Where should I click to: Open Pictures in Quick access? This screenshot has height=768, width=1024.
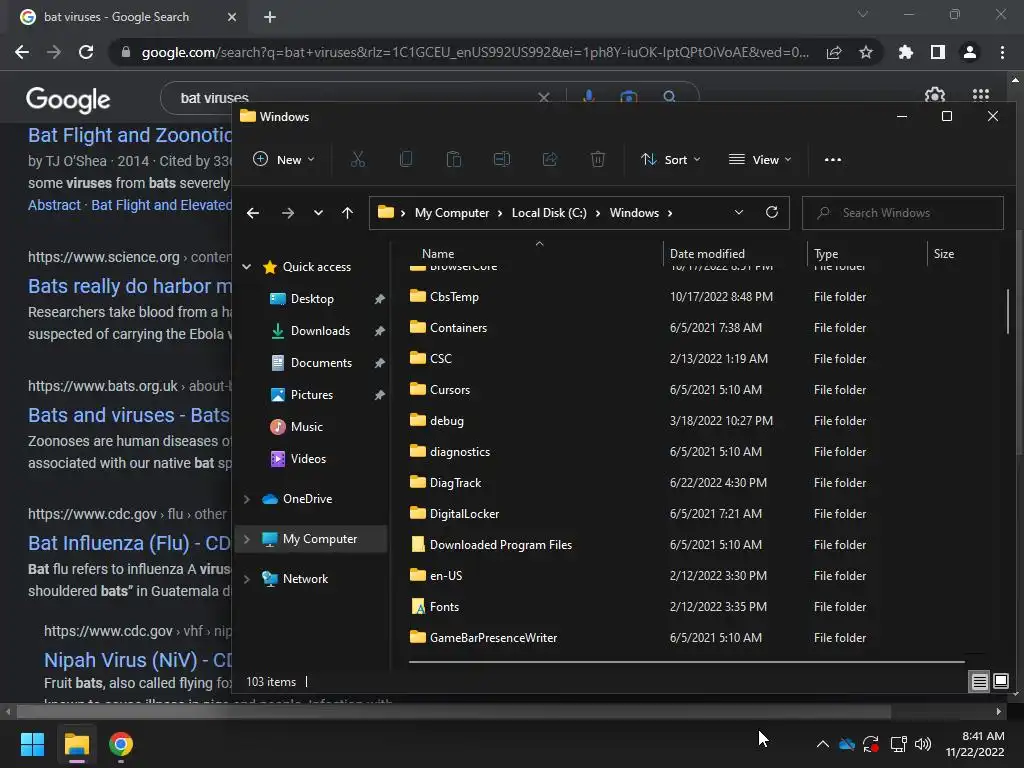(312, 394)
